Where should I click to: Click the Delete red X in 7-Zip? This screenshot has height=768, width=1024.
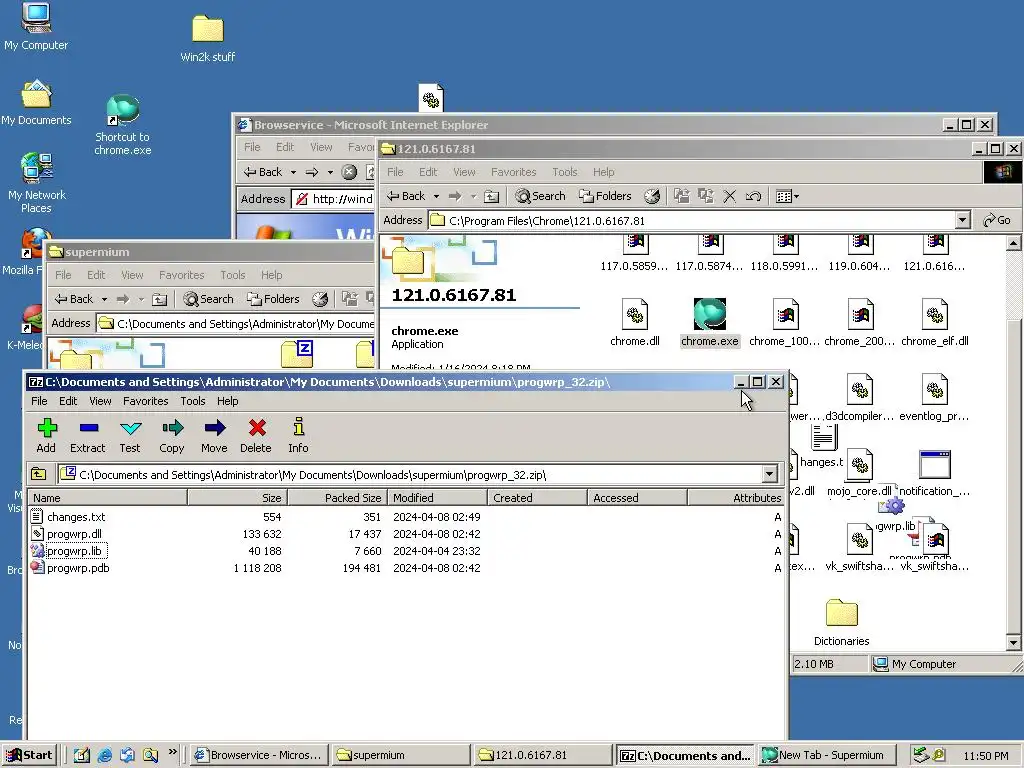[x=256, y=435]
